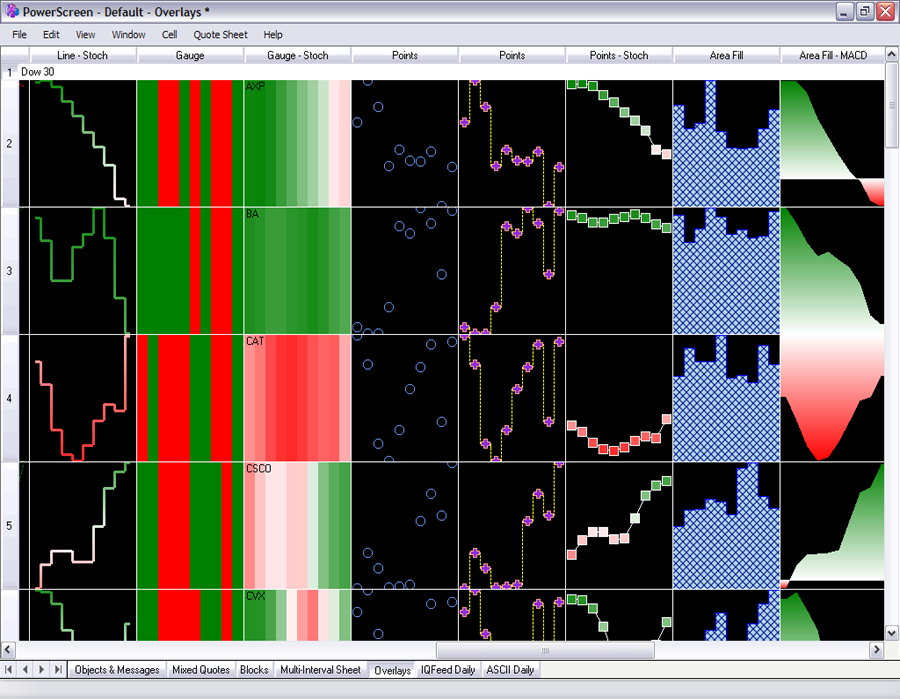Click the PowerScreen app icon in title bar
900x699 pixels.
click(11, 11)
